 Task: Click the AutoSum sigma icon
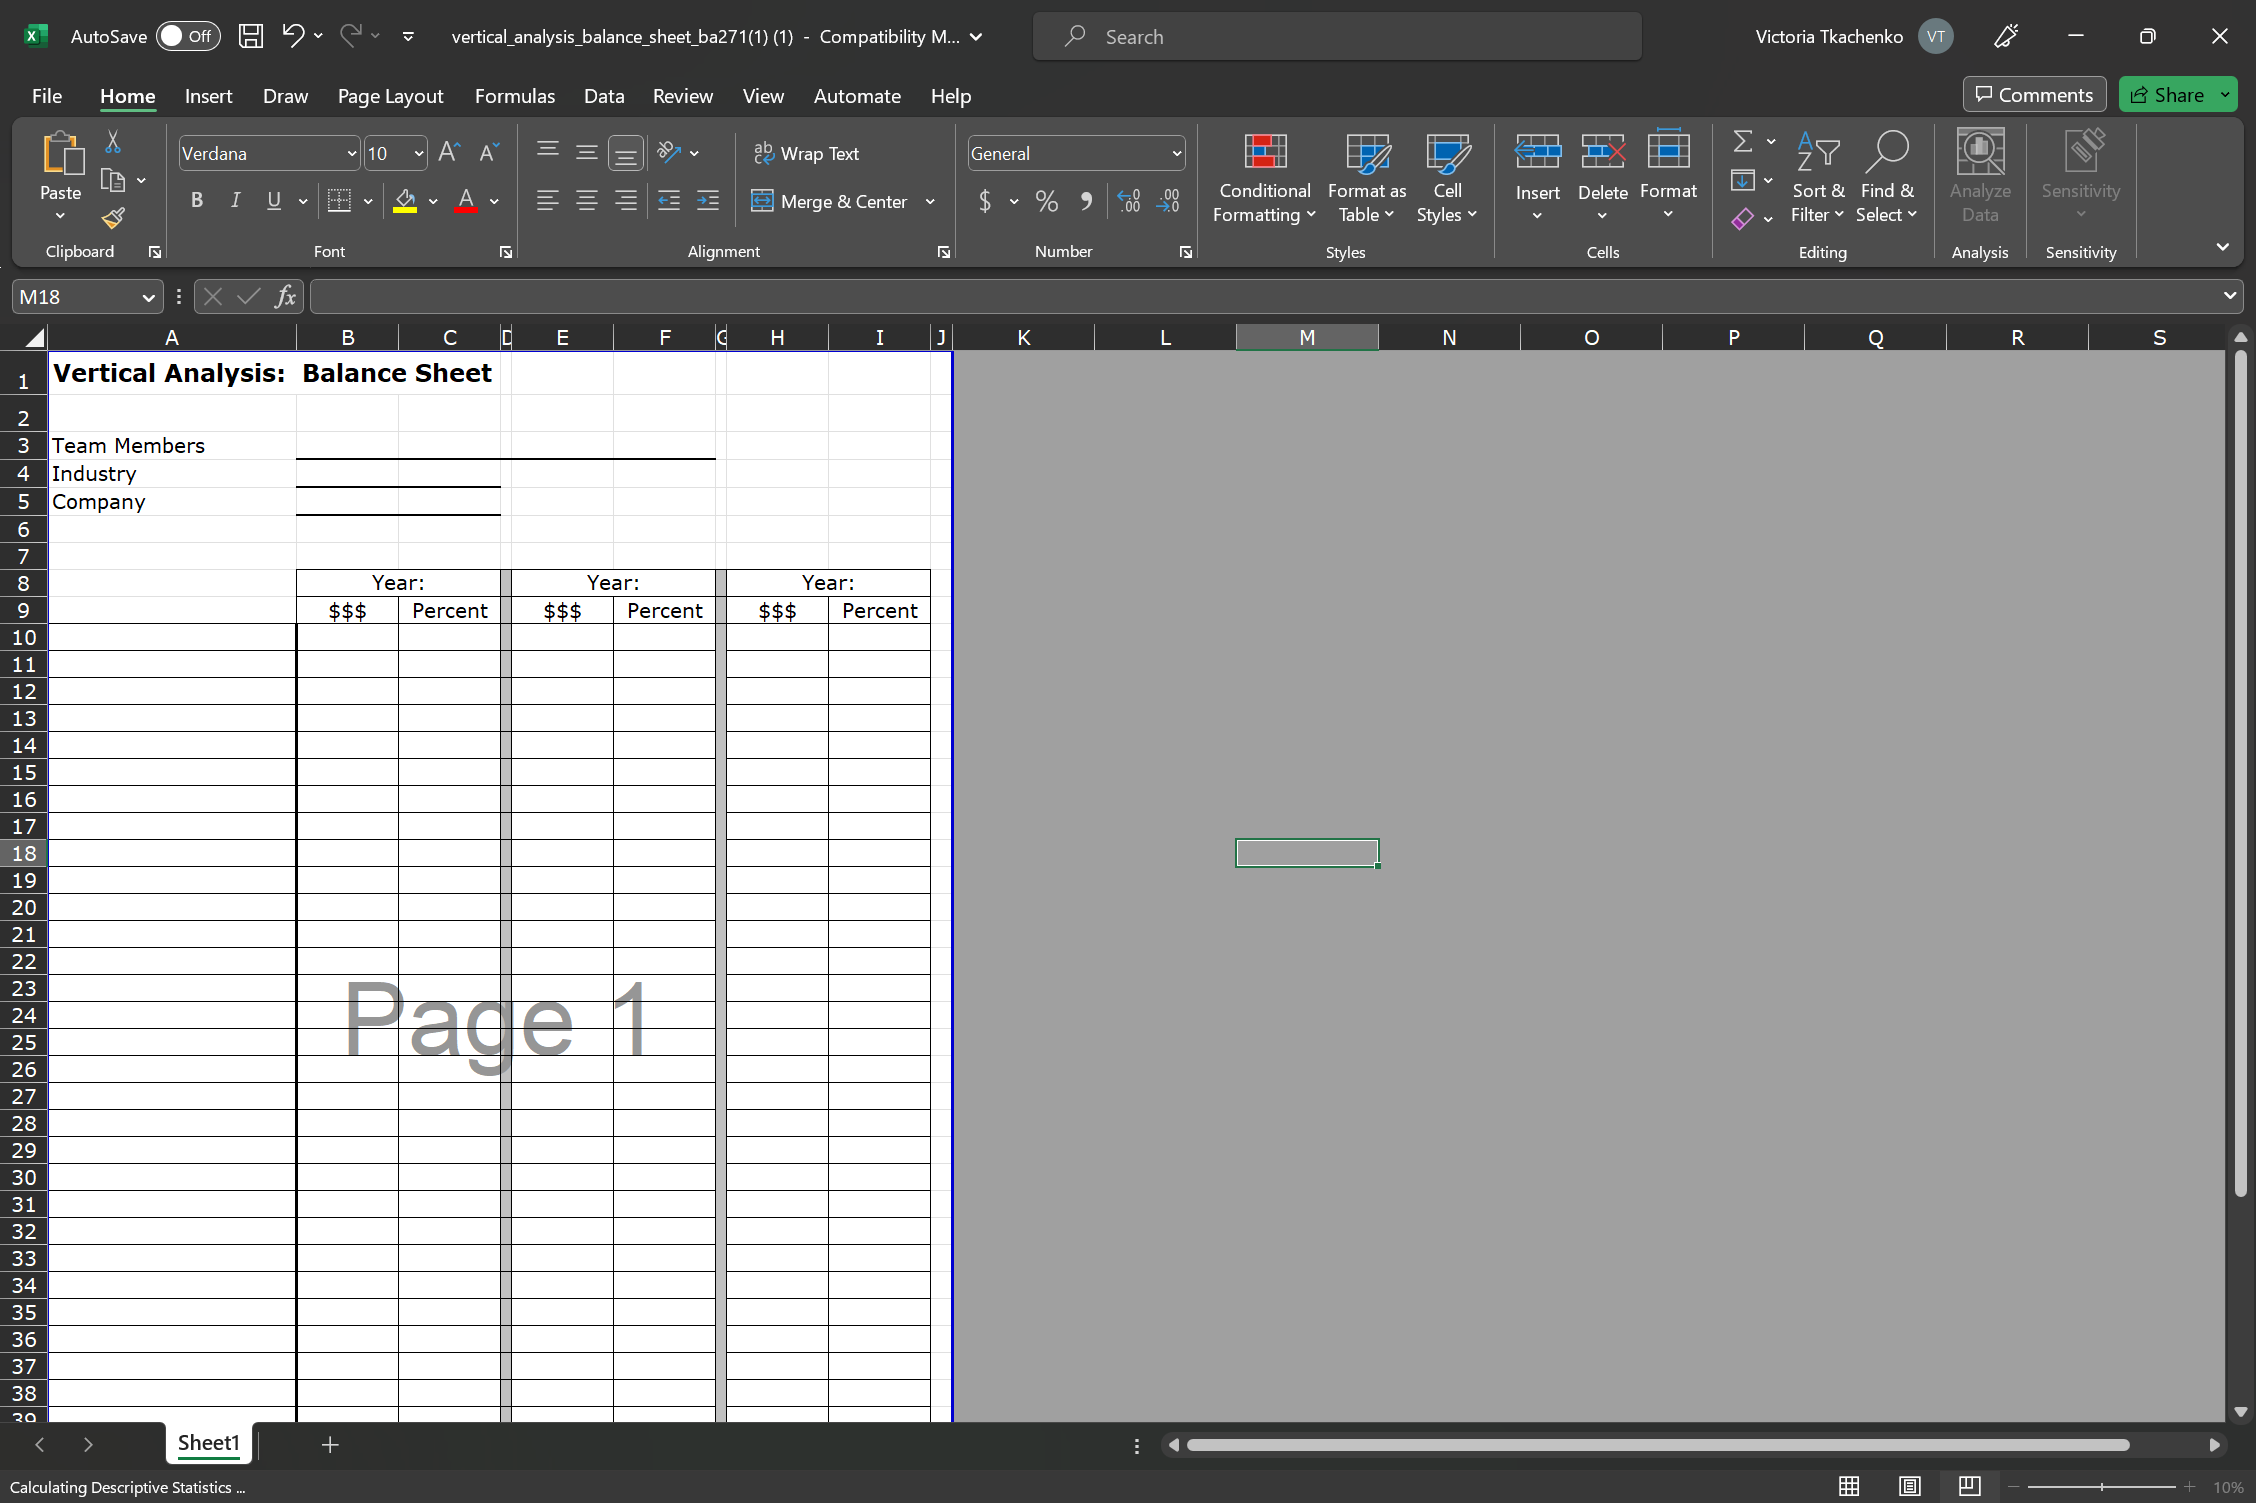point(1742,141)
